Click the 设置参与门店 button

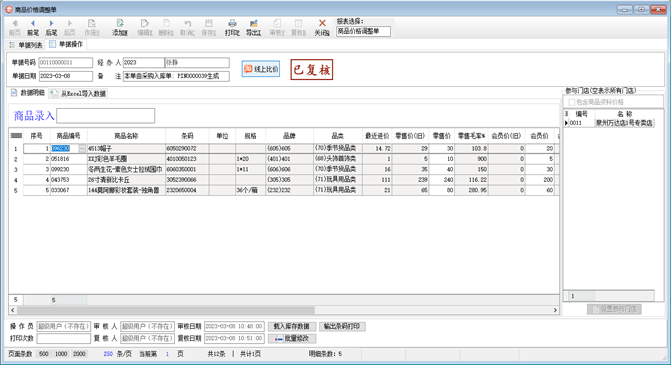pos(614,309)
